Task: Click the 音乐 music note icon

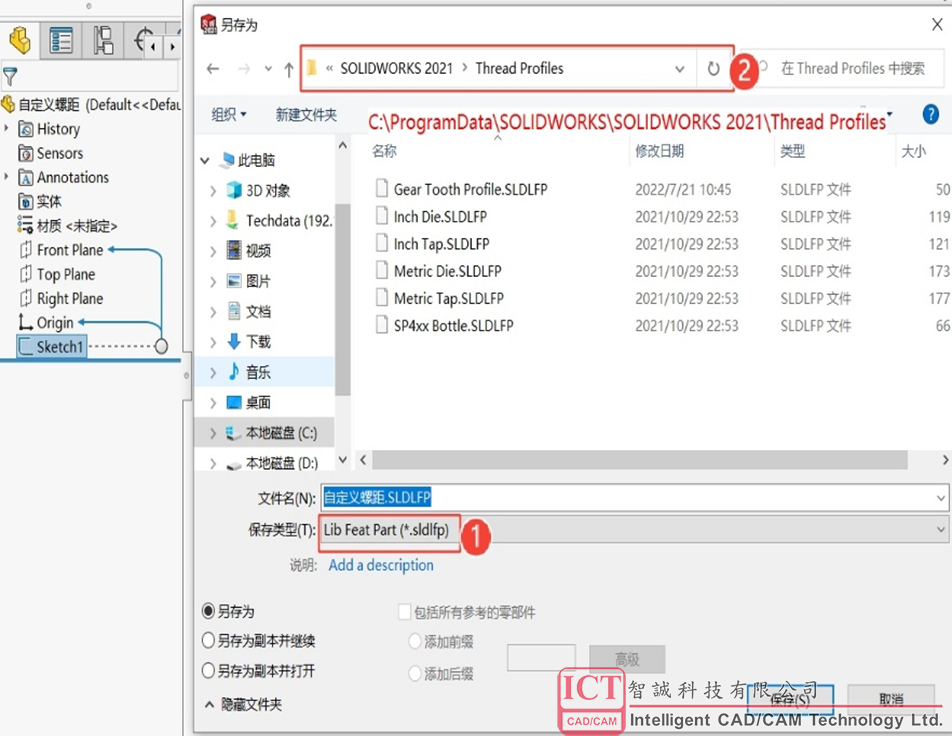Action: pos(234,371)
